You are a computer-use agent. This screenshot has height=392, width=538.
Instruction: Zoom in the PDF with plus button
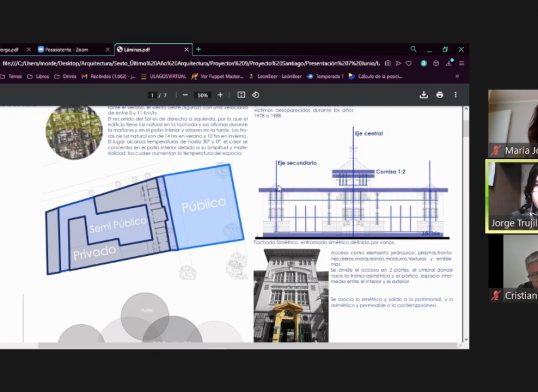tap(220, 95)
